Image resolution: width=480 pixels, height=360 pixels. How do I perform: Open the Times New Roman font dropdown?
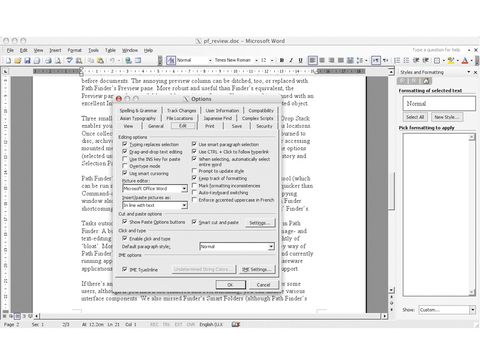point(256,60)
